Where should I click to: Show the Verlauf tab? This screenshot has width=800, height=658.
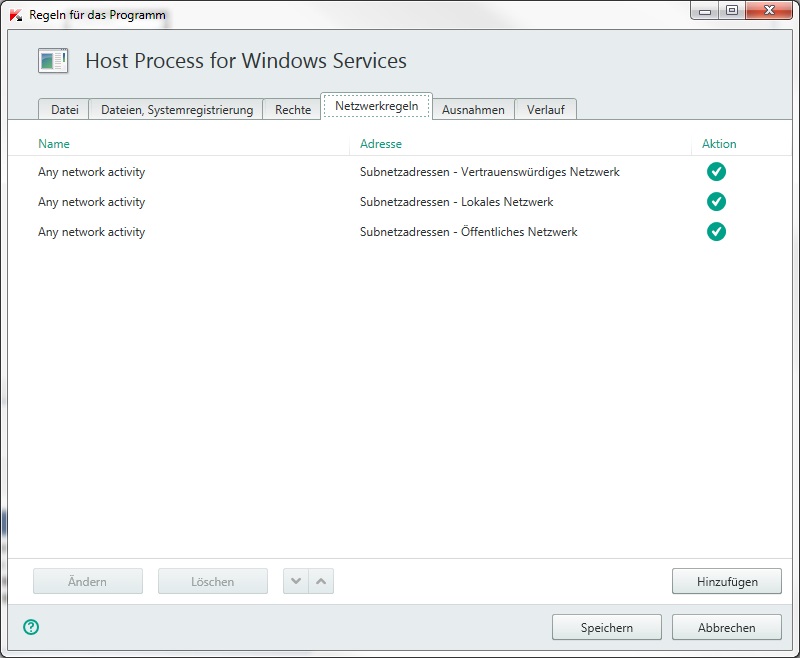tap(545, 109)
